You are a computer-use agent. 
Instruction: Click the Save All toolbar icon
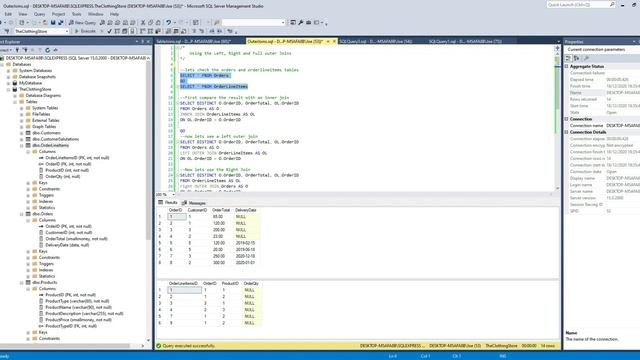pos(61,22)
